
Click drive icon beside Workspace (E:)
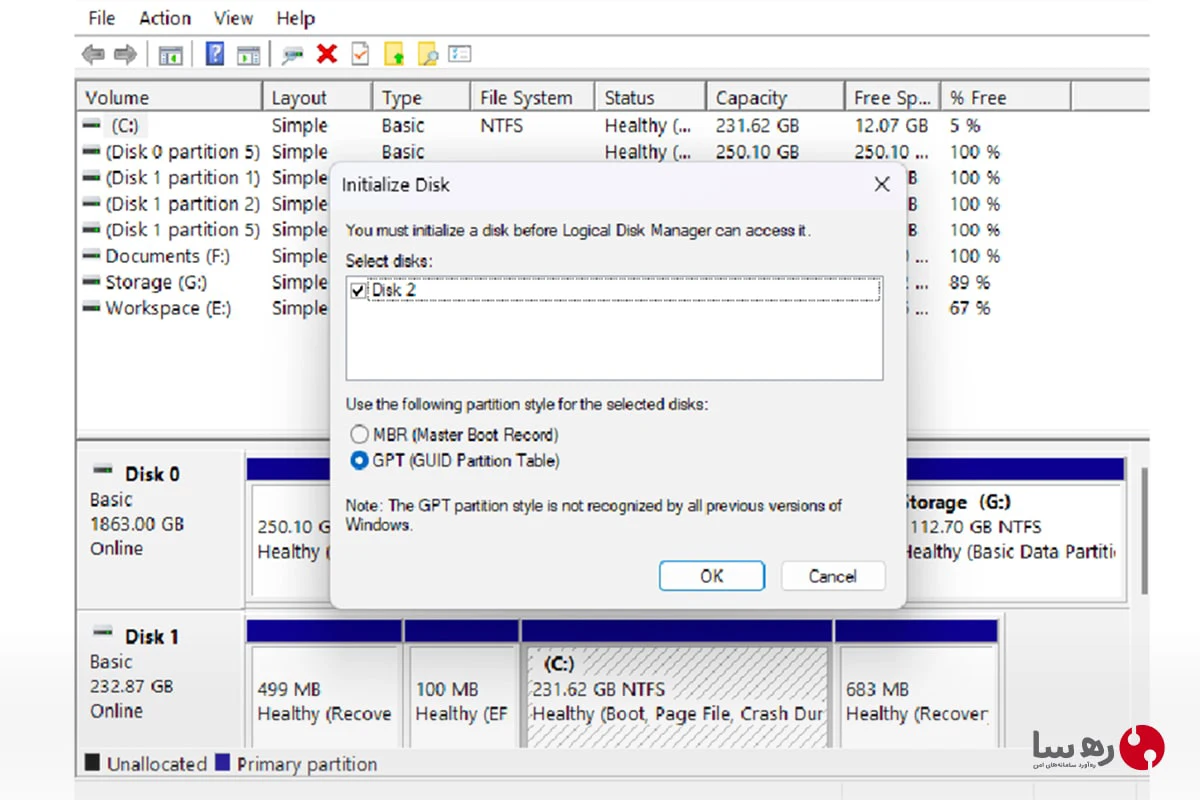click(x=92, y=308)
